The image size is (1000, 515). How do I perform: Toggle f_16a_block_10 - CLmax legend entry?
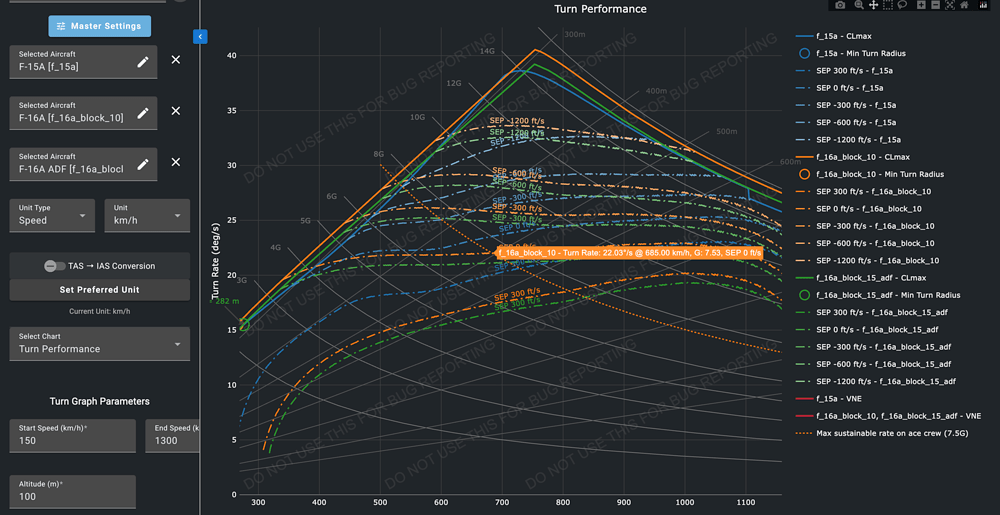[862, 157]
